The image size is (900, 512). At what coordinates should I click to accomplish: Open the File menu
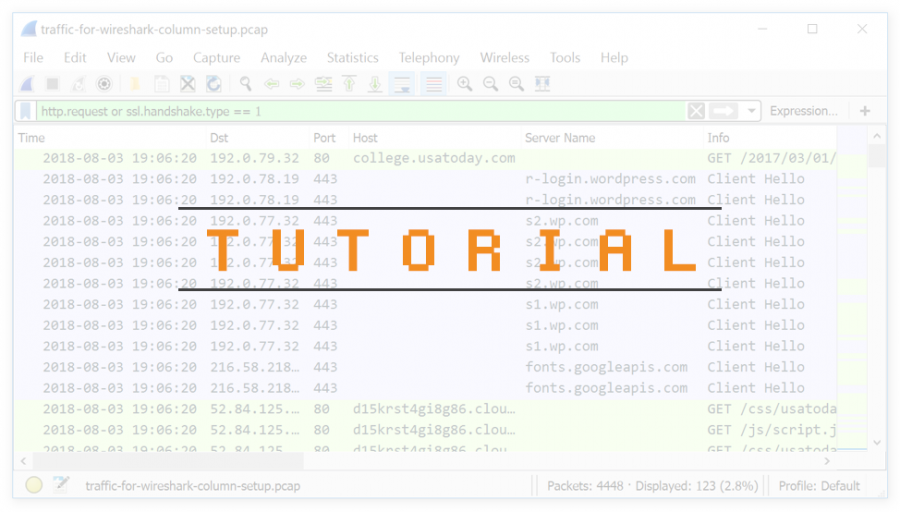tap(33, 57)
